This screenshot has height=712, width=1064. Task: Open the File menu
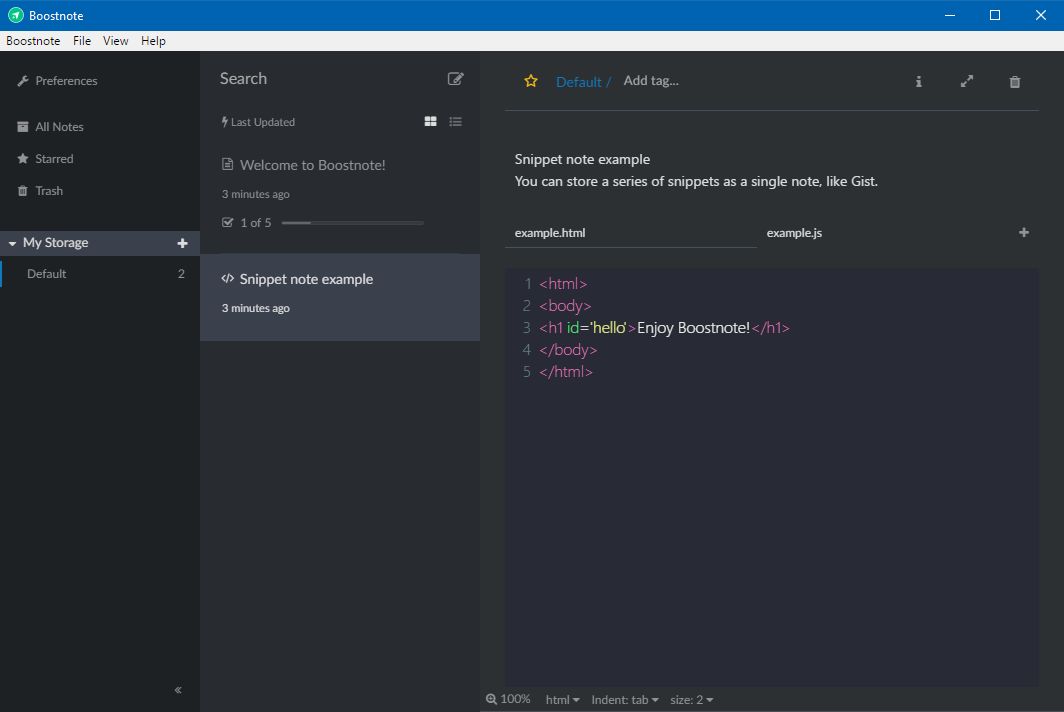[82, 41]
